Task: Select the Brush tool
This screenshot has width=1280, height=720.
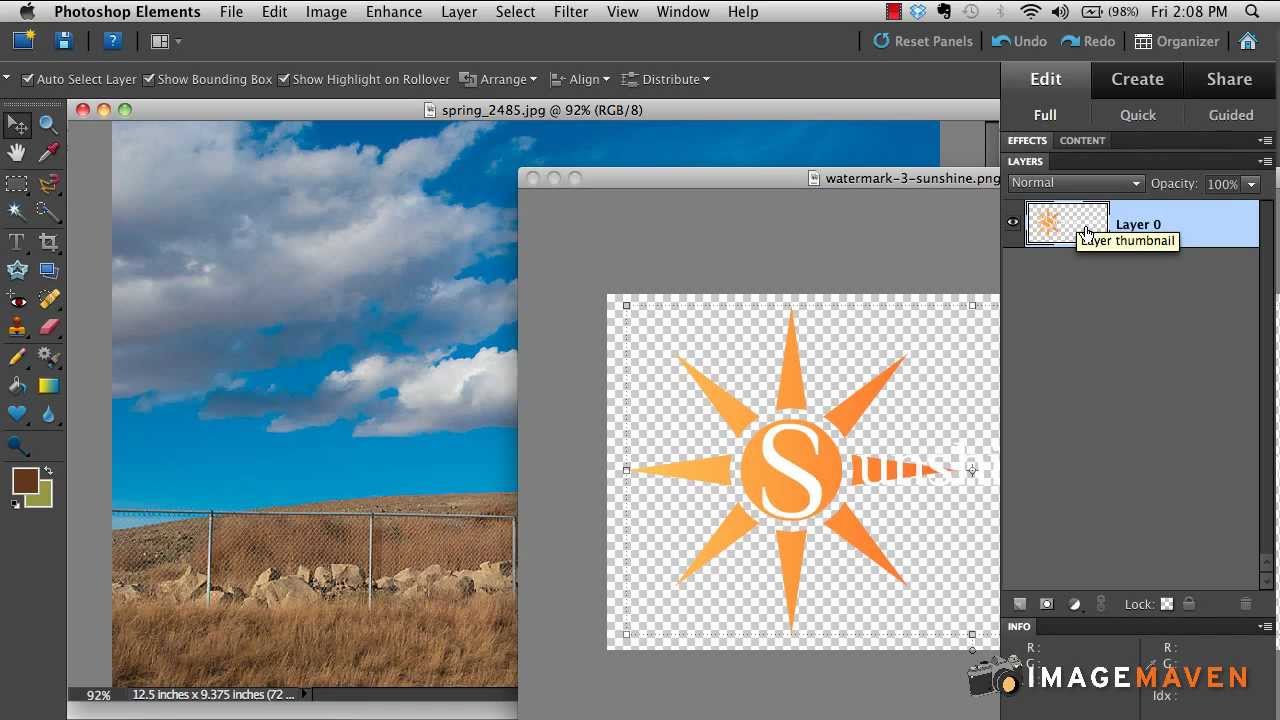Action: tap(17, 357)
